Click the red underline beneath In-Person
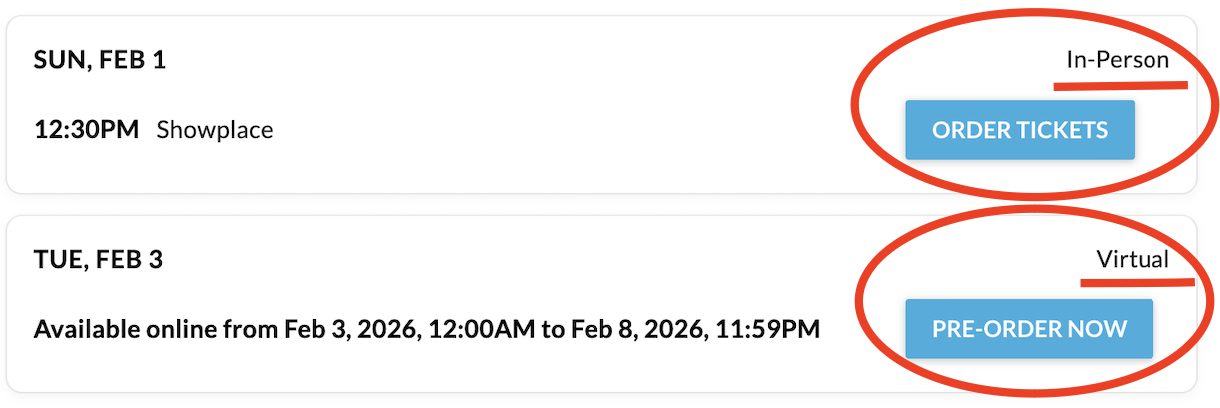This screenshot has width=1220, height=408. click(x=1120, y=86)
